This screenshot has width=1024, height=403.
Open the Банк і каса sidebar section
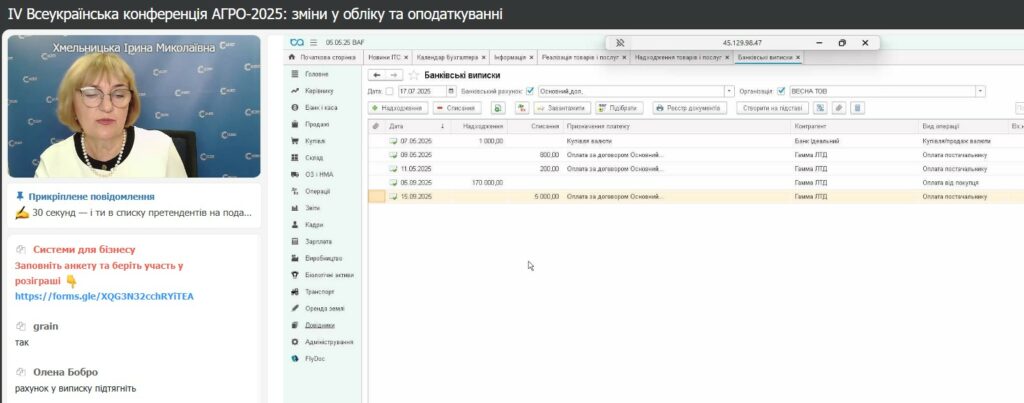click(318, 107)
